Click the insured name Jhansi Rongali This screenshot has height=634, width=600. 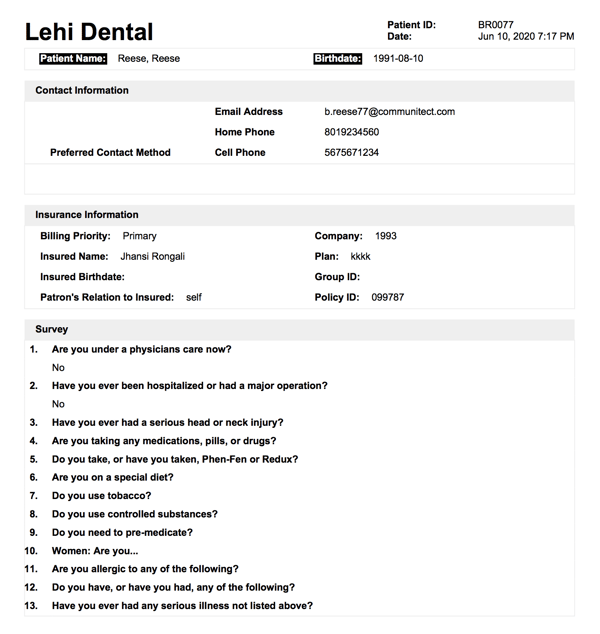pos(152,257)
